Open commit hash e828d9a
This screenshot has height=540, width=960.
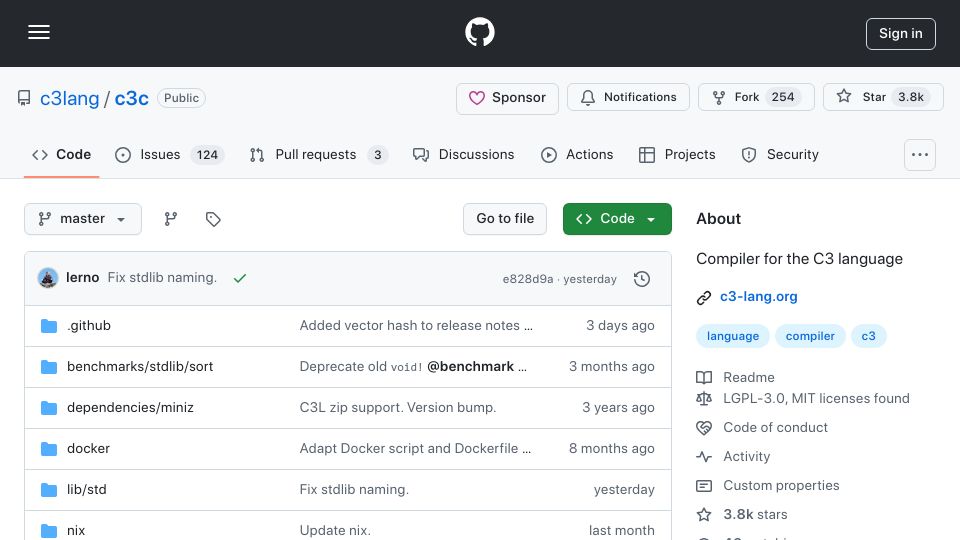528,279
